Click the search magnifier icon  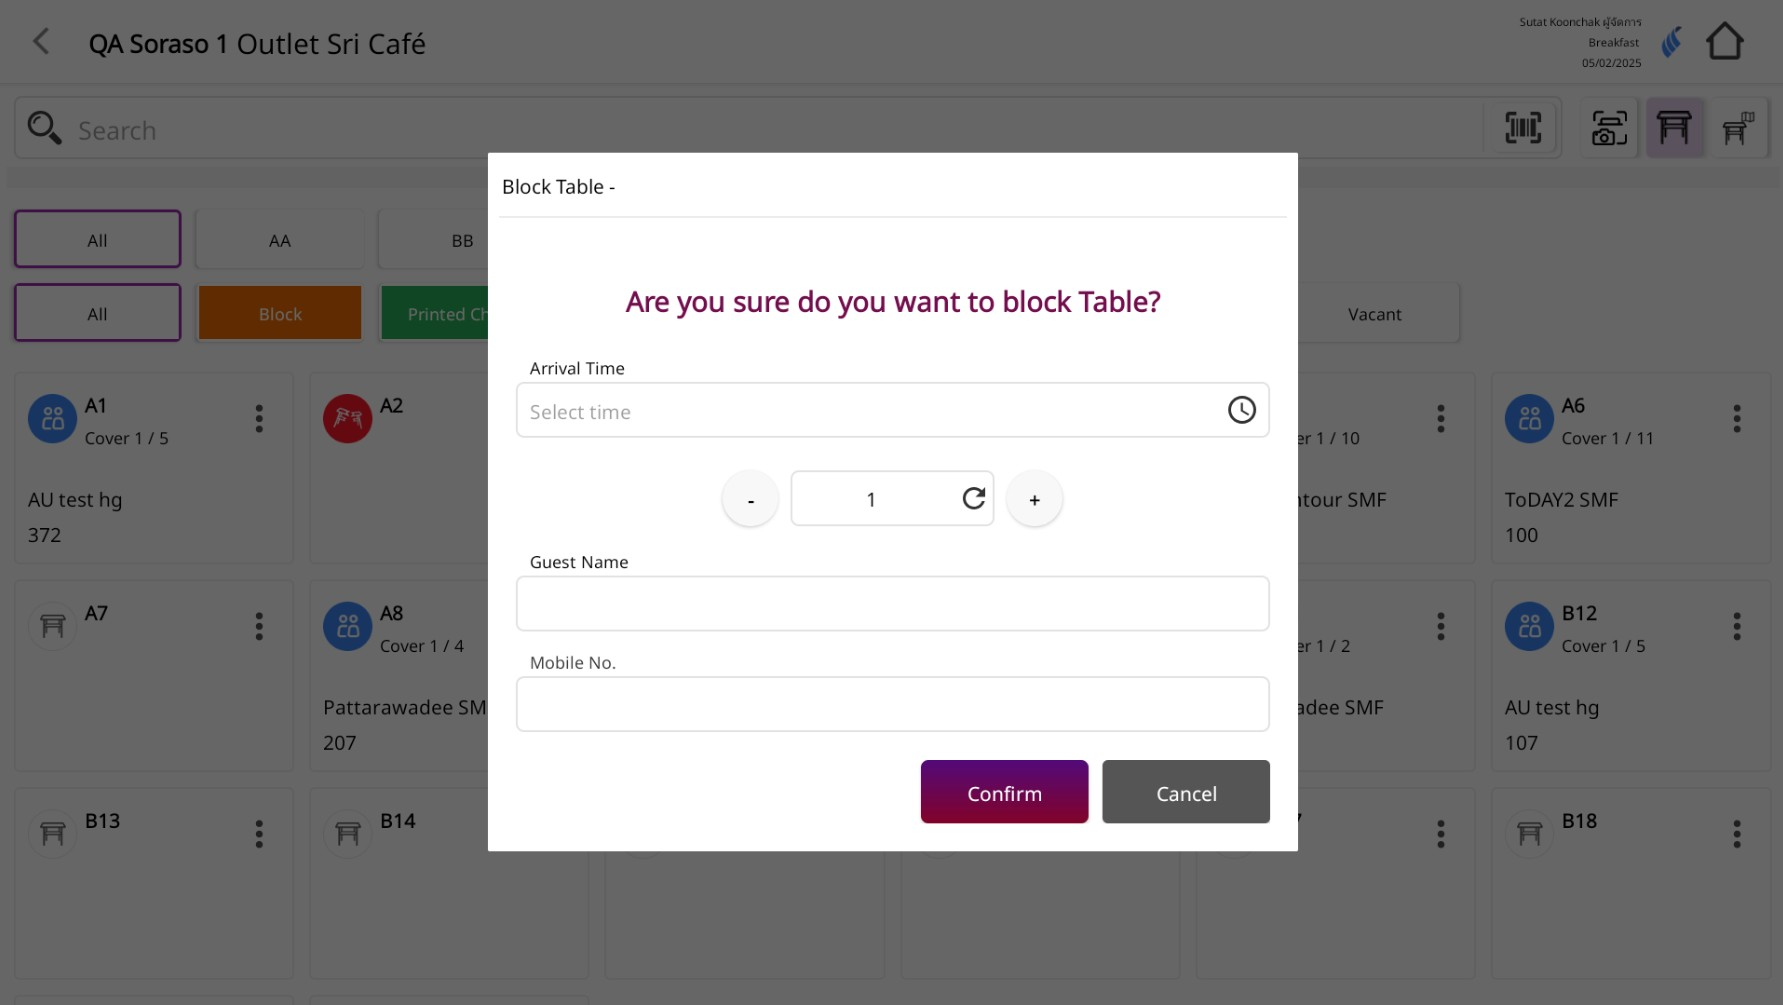44,128
